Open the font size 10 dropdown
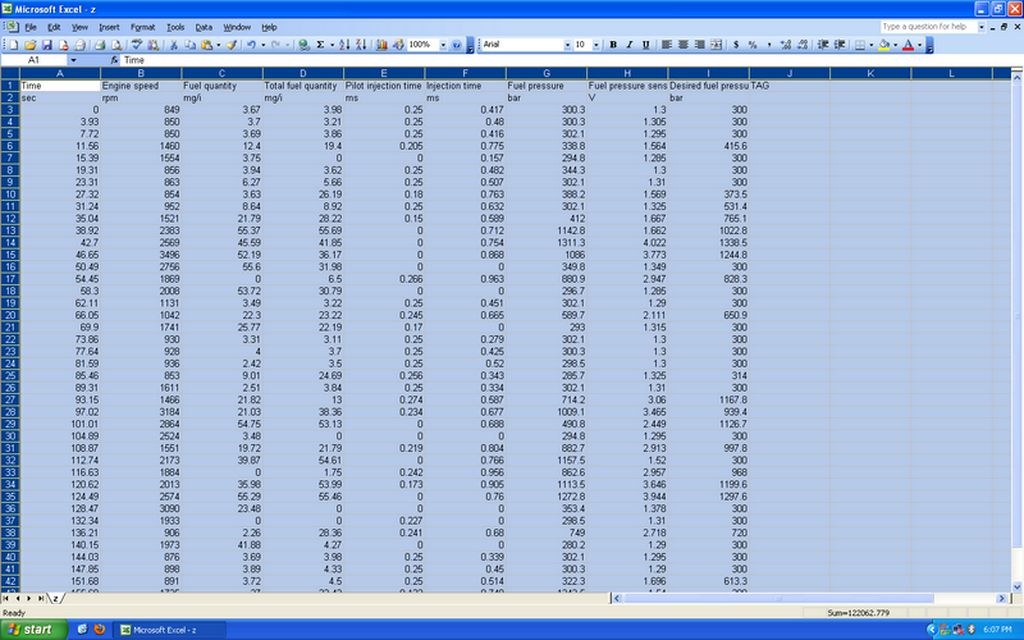1024x640 pixels. point(596,44)
